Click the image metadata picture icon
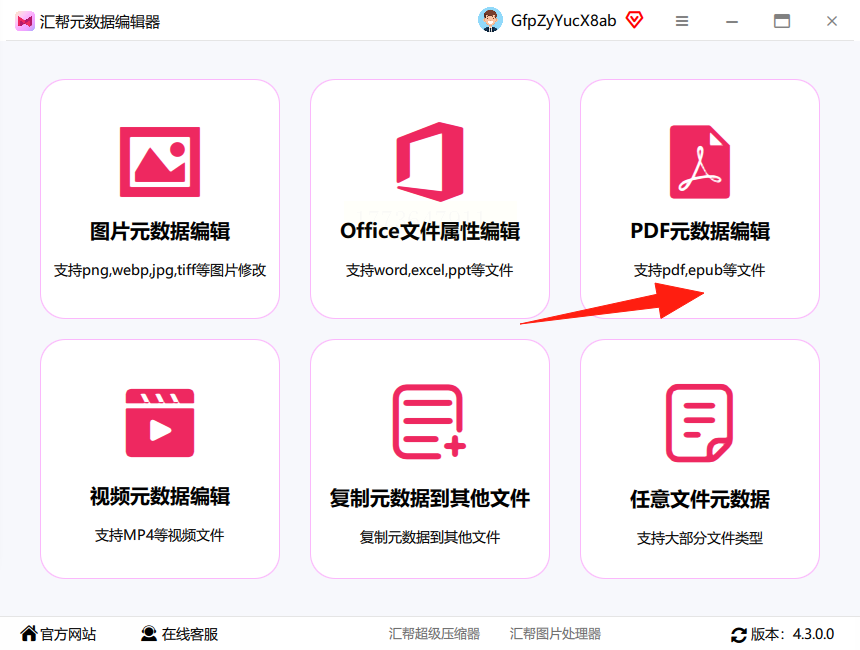Image resolution: width=860 pixels, height=650 pixels. (x=160, y=162)
